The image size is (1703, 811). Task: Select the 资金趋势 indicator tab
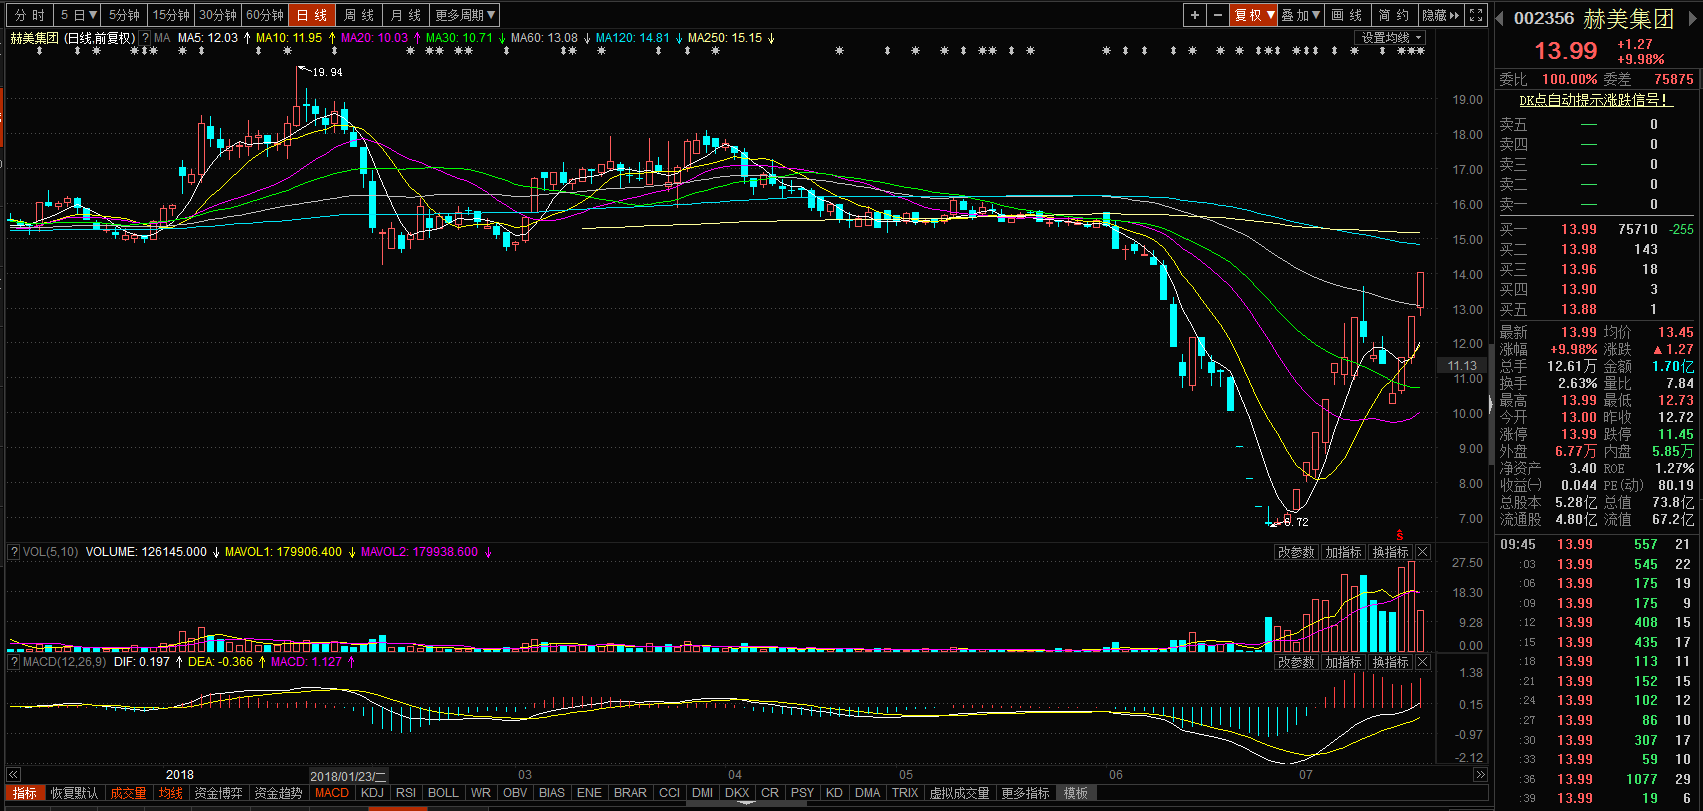point(278,793)
